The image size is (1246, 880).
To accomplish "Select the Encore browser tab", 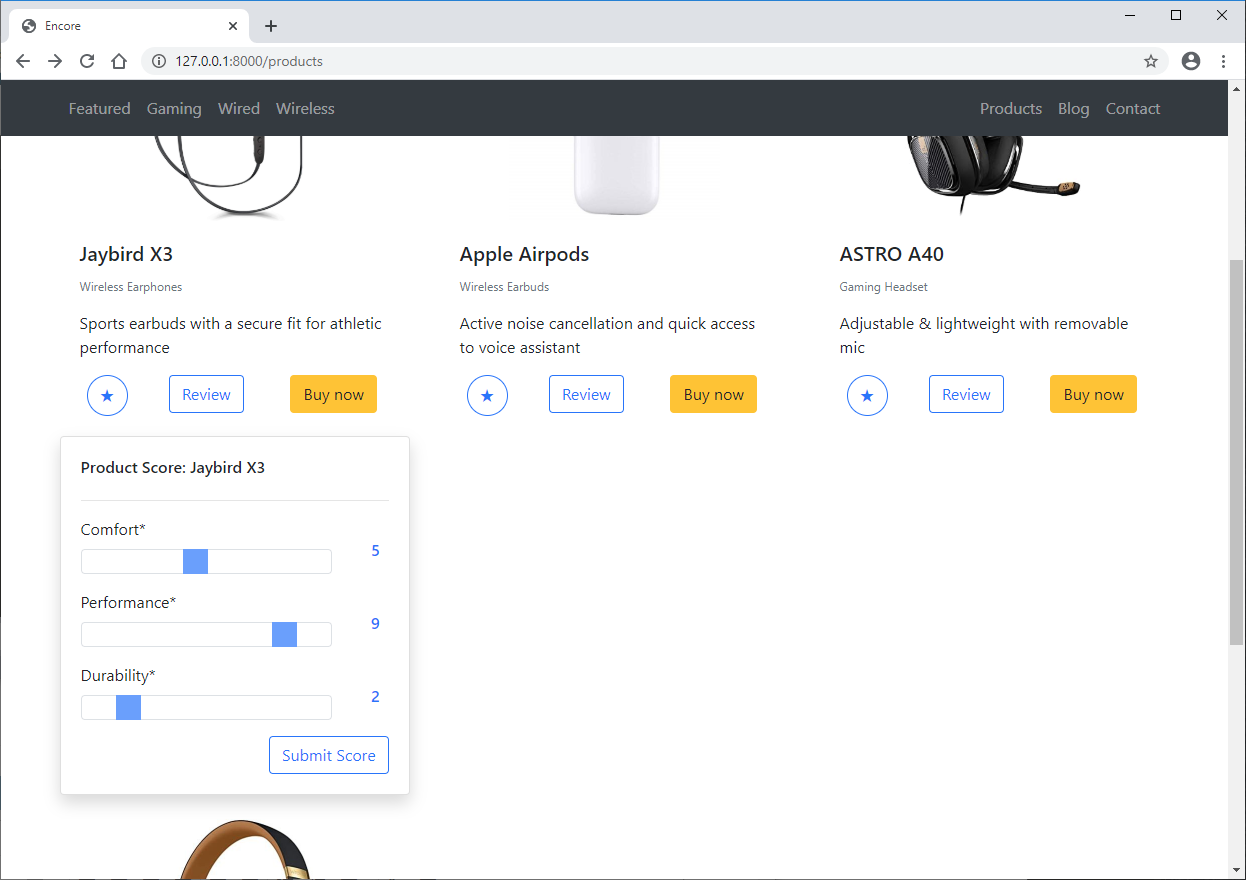I will point(120,25).
